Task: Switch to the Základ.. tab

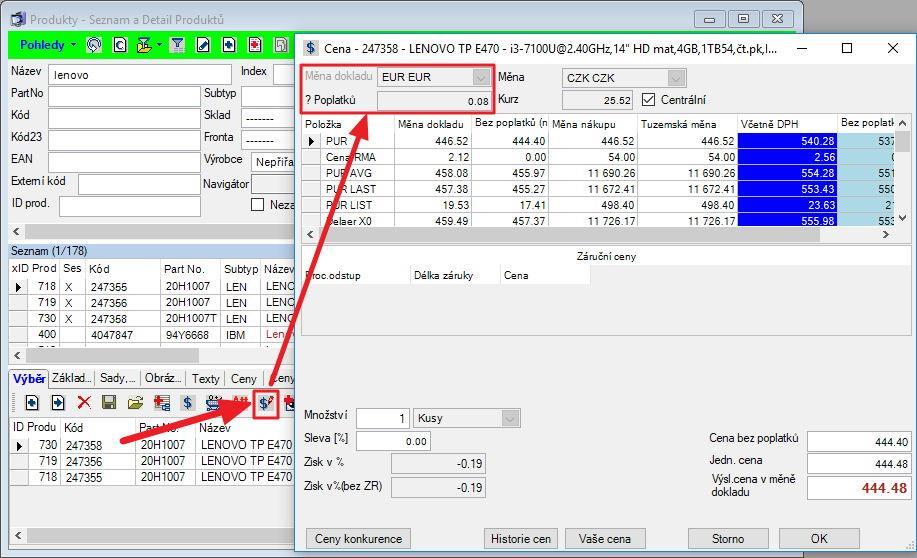Action: point(71,378)
